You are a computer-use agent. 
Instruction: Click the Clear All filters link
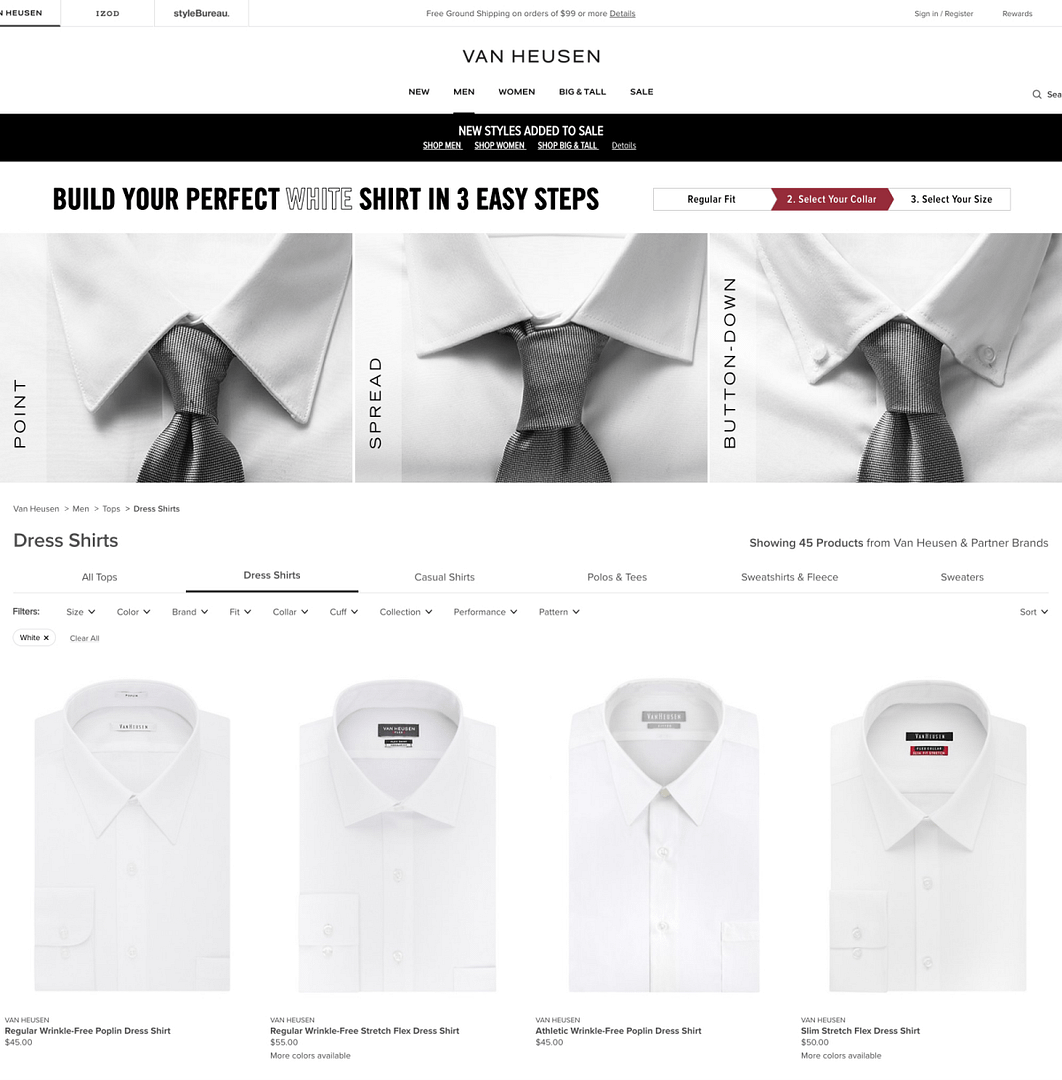(84, 638)
